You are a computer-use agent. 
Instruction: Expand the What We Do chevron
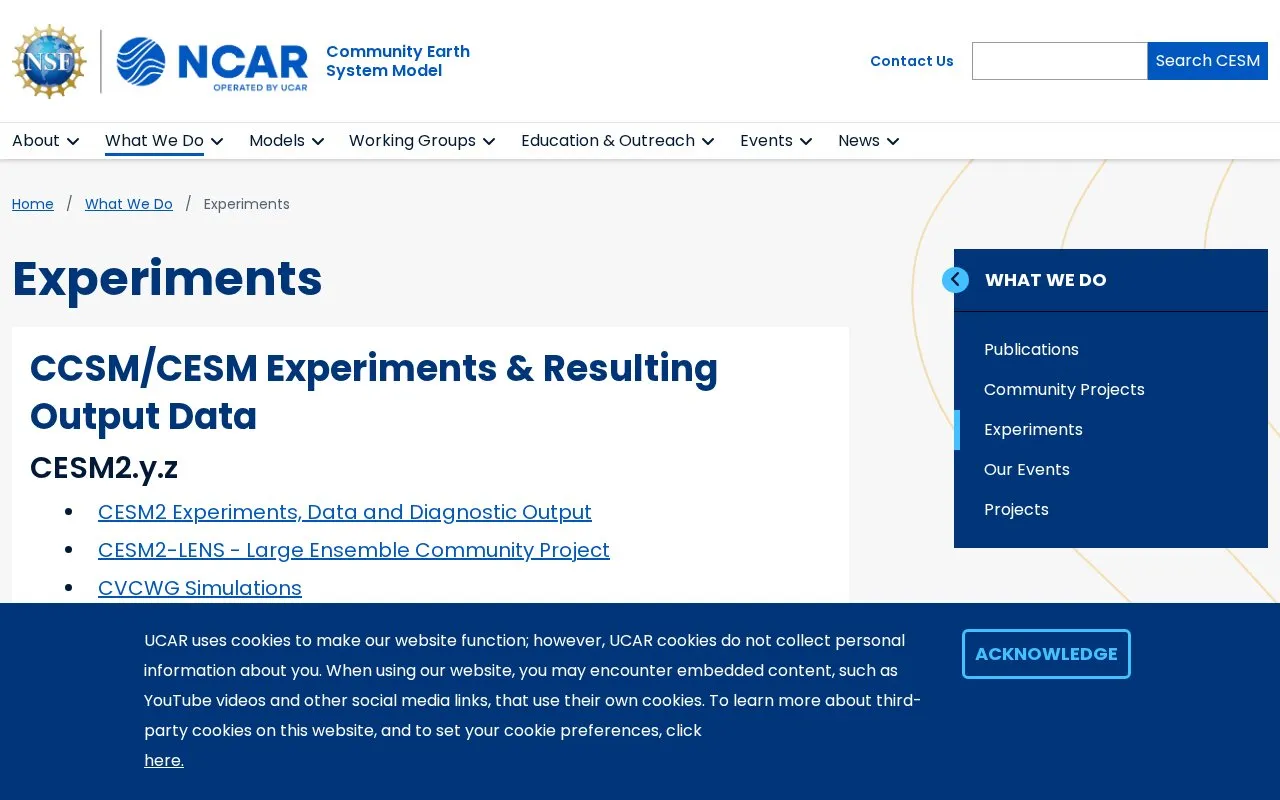click(x=217, y=141)
